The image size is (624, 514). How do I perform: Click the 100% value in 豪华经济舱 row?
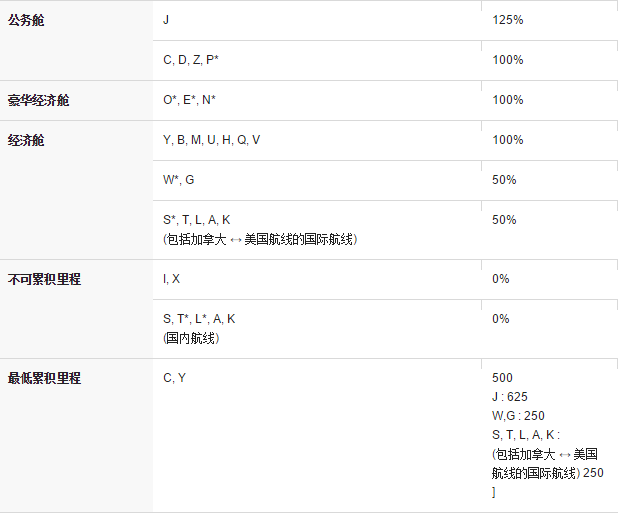[507, 100]
